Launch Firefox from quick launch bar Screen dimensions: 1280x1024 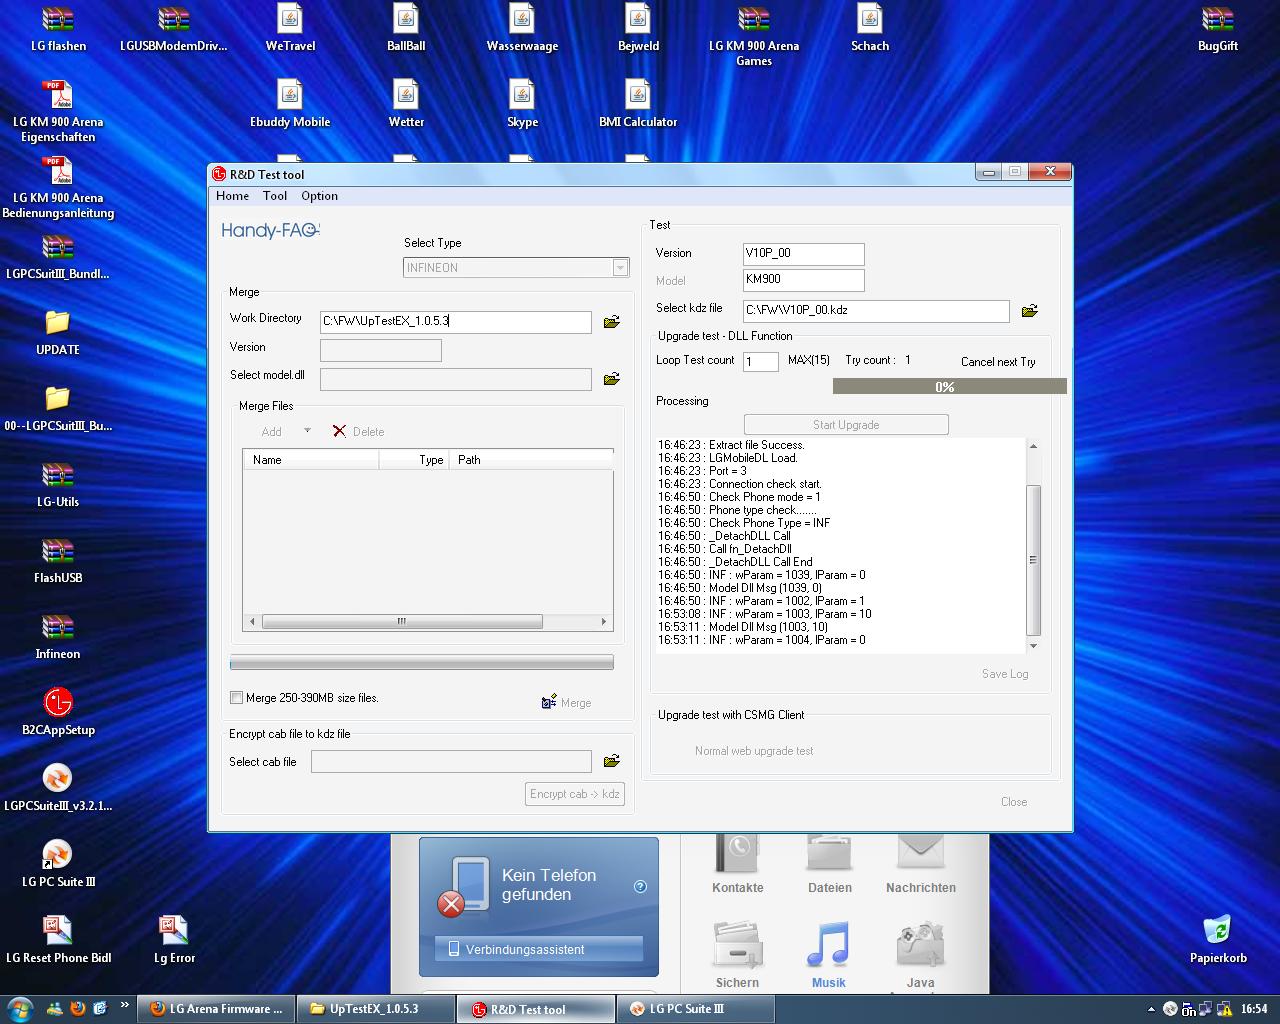tap(77, 1009)
